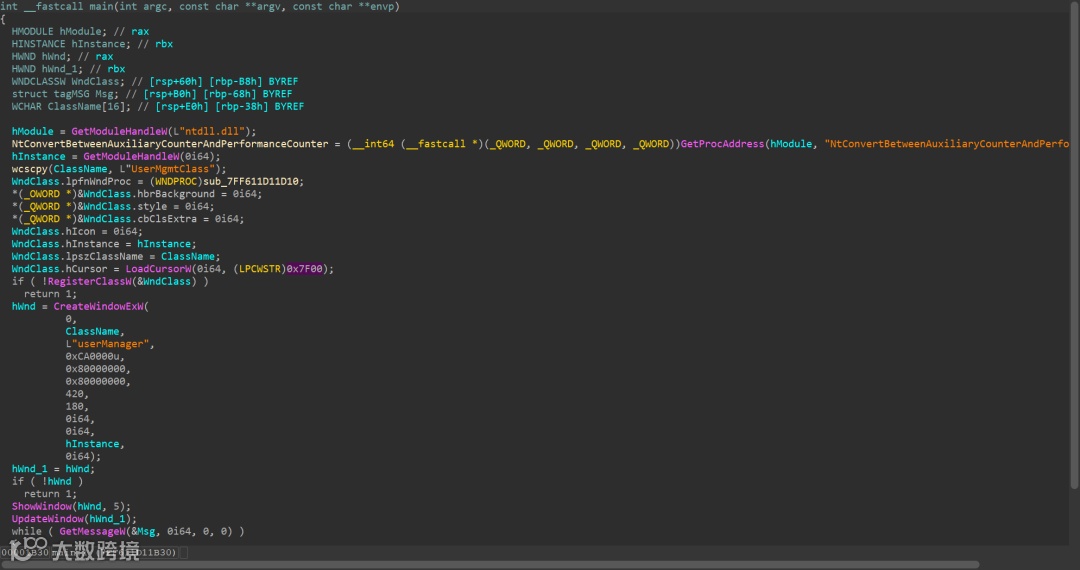Click the hInstance argument inside CreateWindowExW
1080x570 pixels.
click(x=92, y=444)
